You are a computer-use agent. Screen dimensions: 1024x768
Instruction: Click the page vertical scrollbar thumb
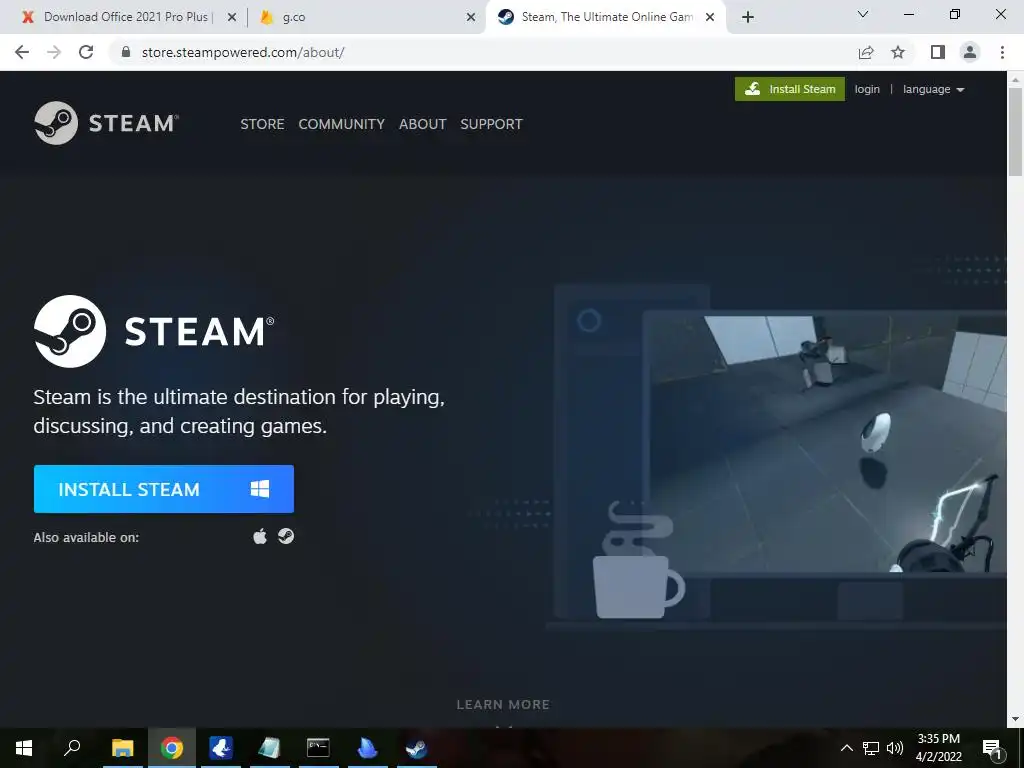pos(1015,131)
